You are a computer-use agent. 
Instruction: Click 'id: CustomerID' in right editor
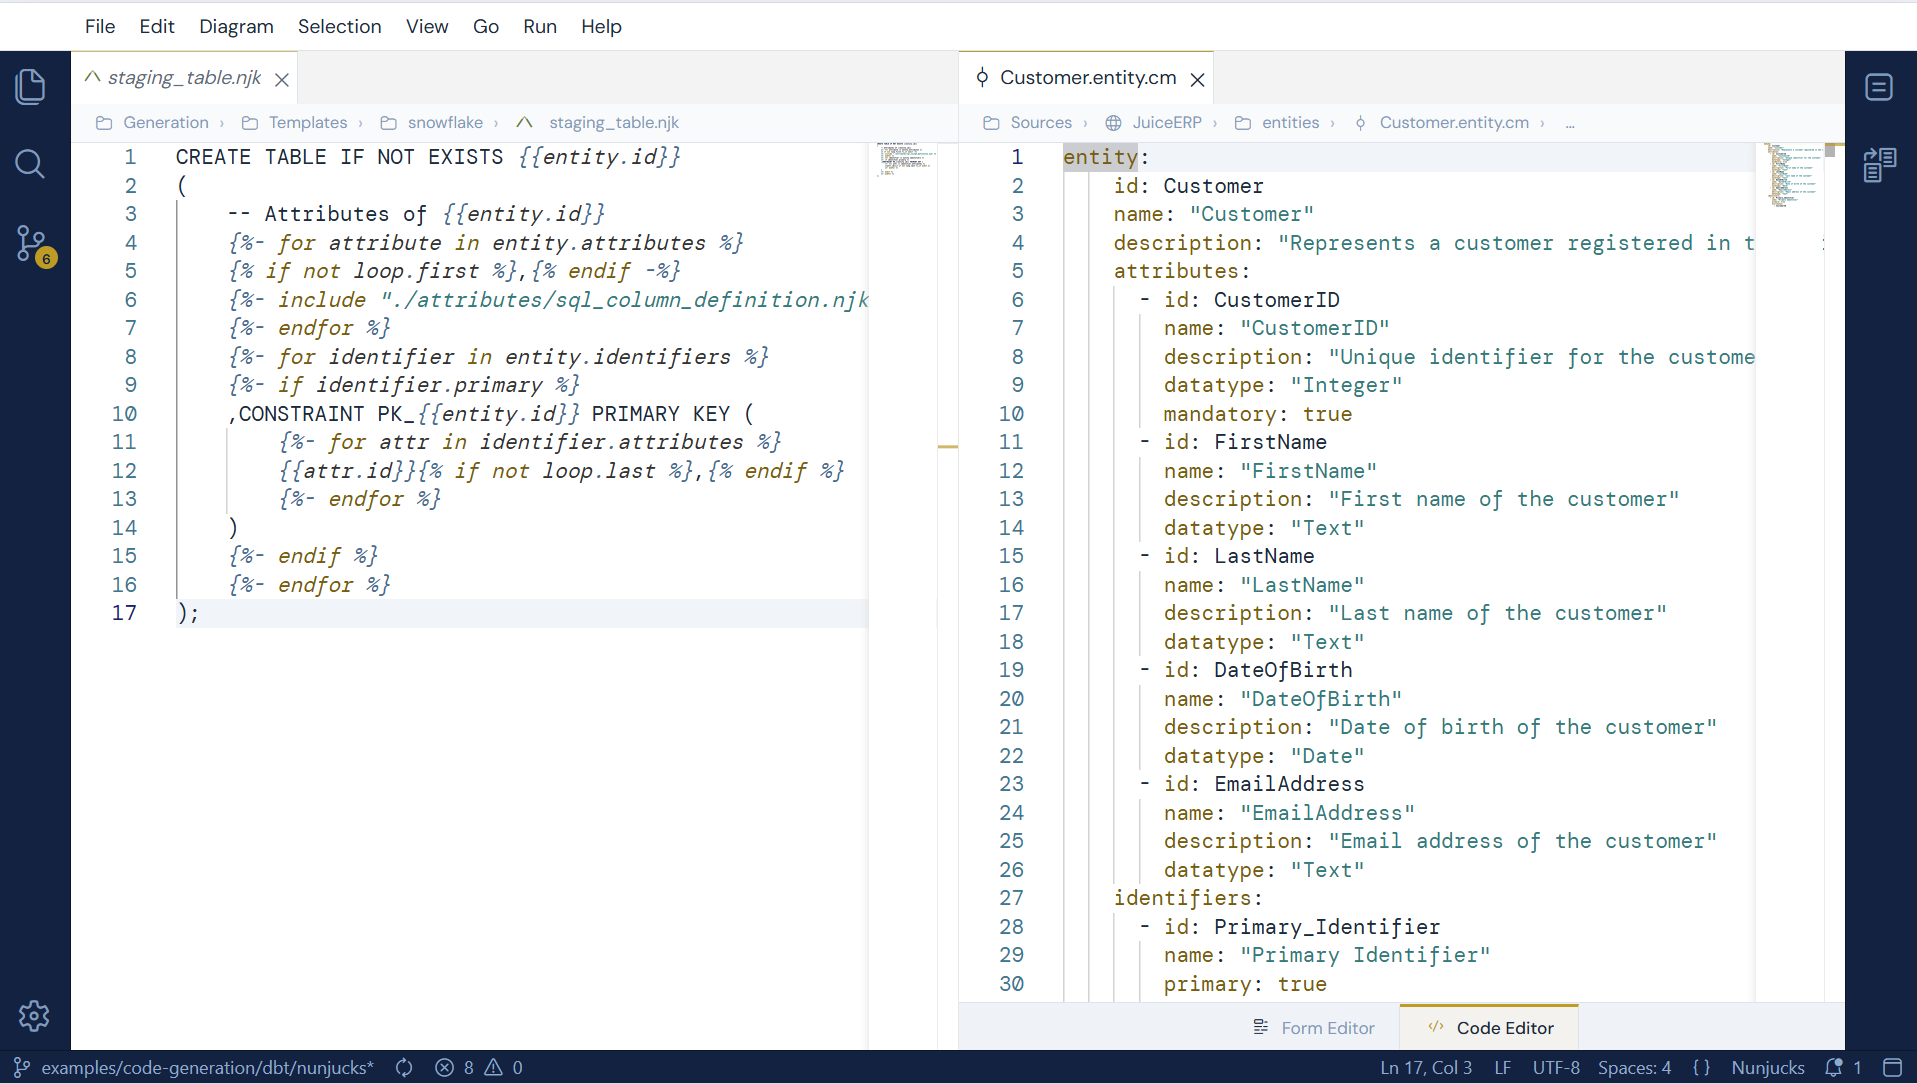coord(1251,300)
